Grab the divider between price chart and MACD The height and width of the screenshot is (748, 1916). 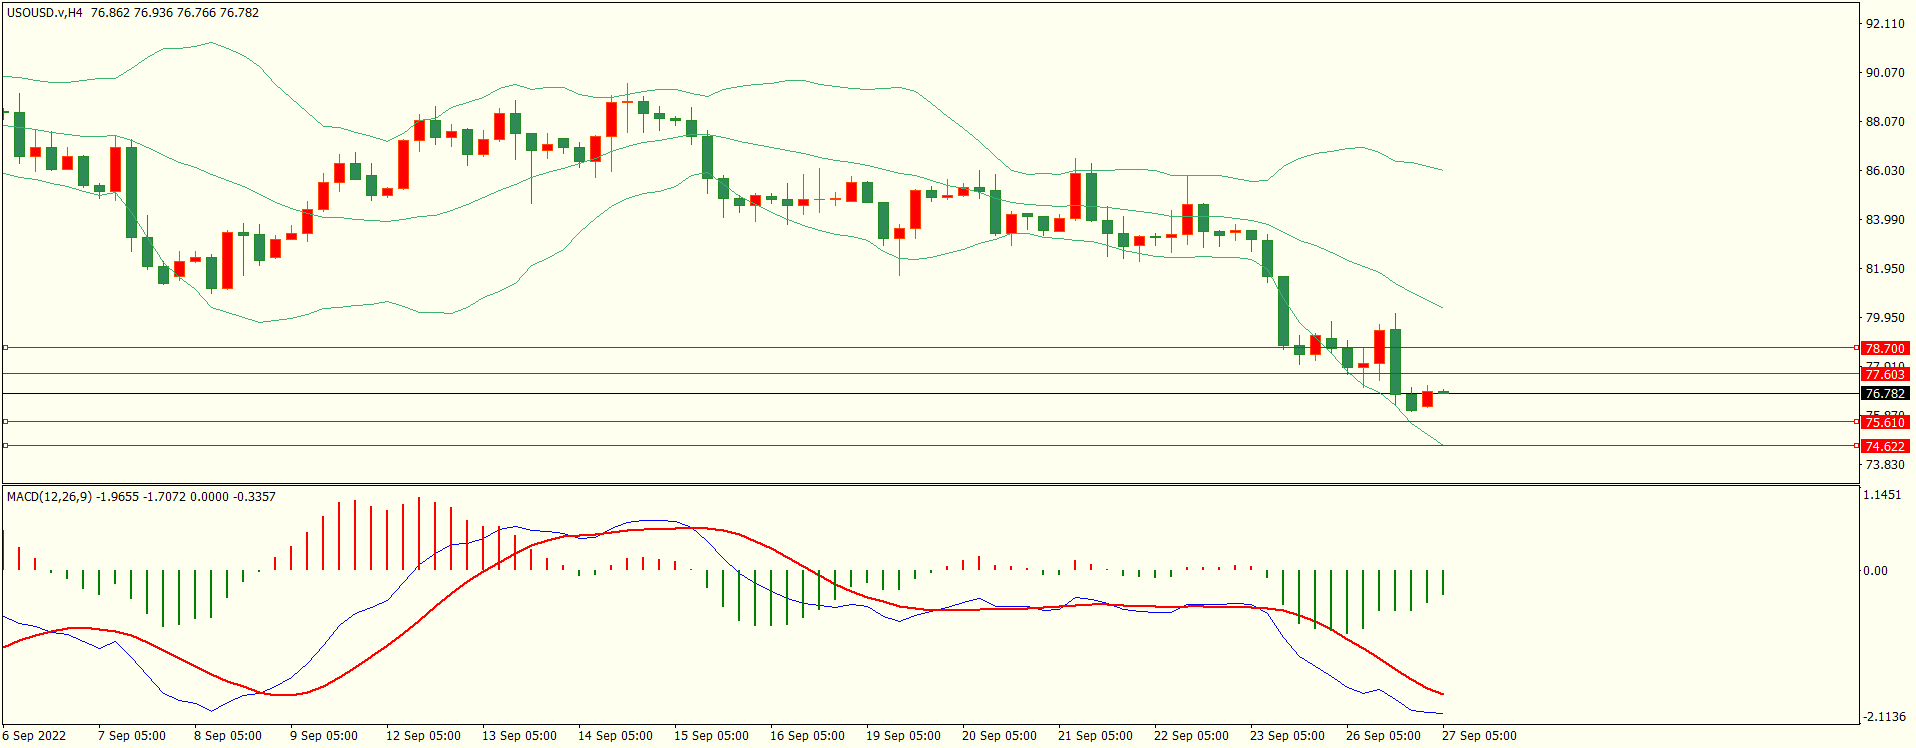coord(930,485)
